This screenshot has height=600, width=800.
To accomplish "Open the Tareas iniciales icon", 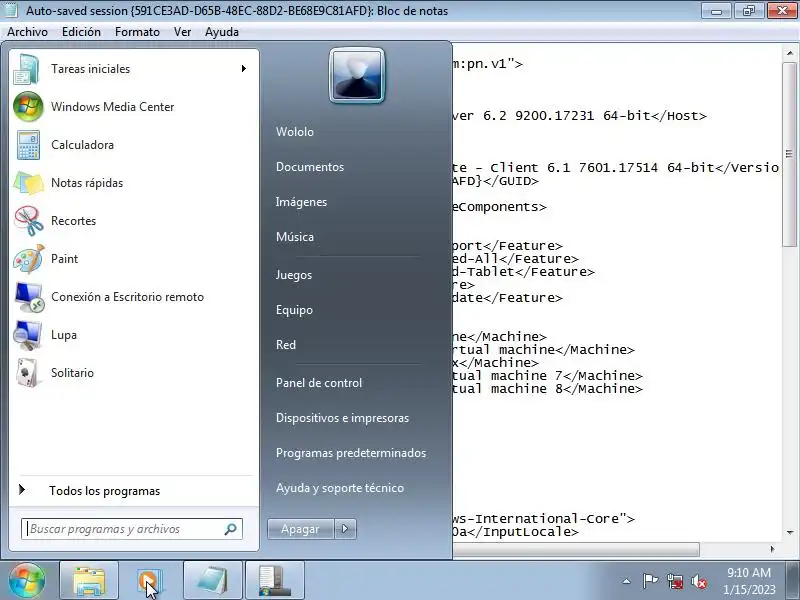I will (x=28, y=69).
